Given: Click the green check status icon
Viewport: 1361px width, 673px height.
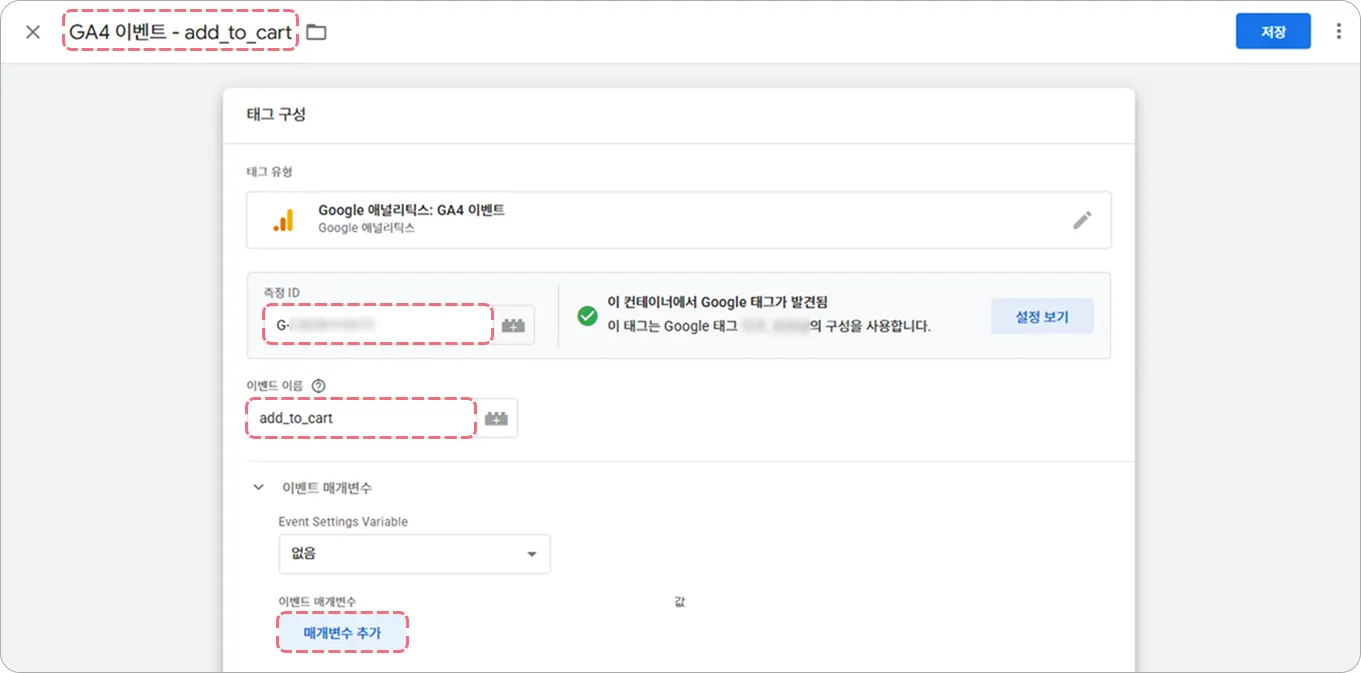Looking at the screenshot, I should (587, 316).
